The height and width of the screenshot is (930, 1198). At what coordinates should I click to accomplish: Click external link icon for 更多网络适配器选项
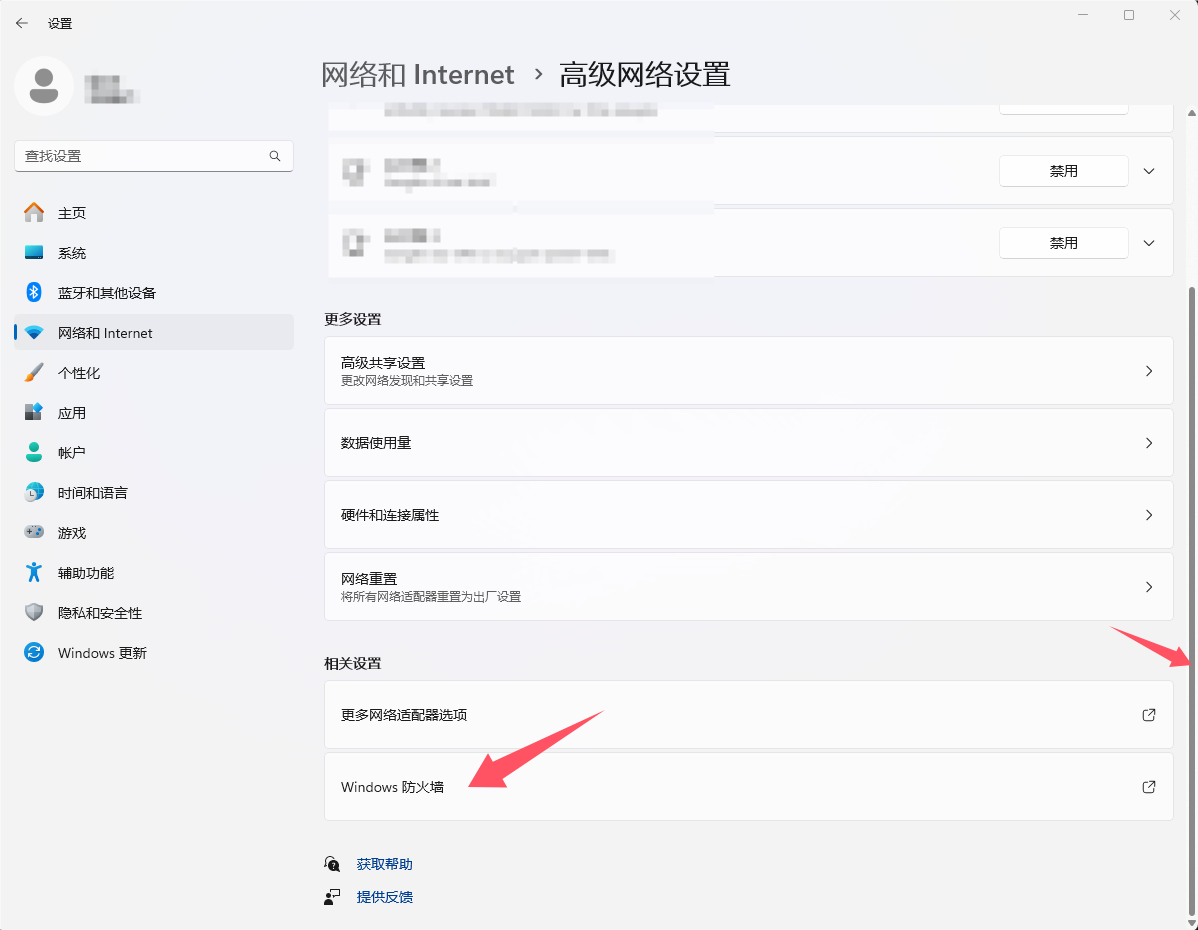pyautogui.click(x=1148, y=715)
